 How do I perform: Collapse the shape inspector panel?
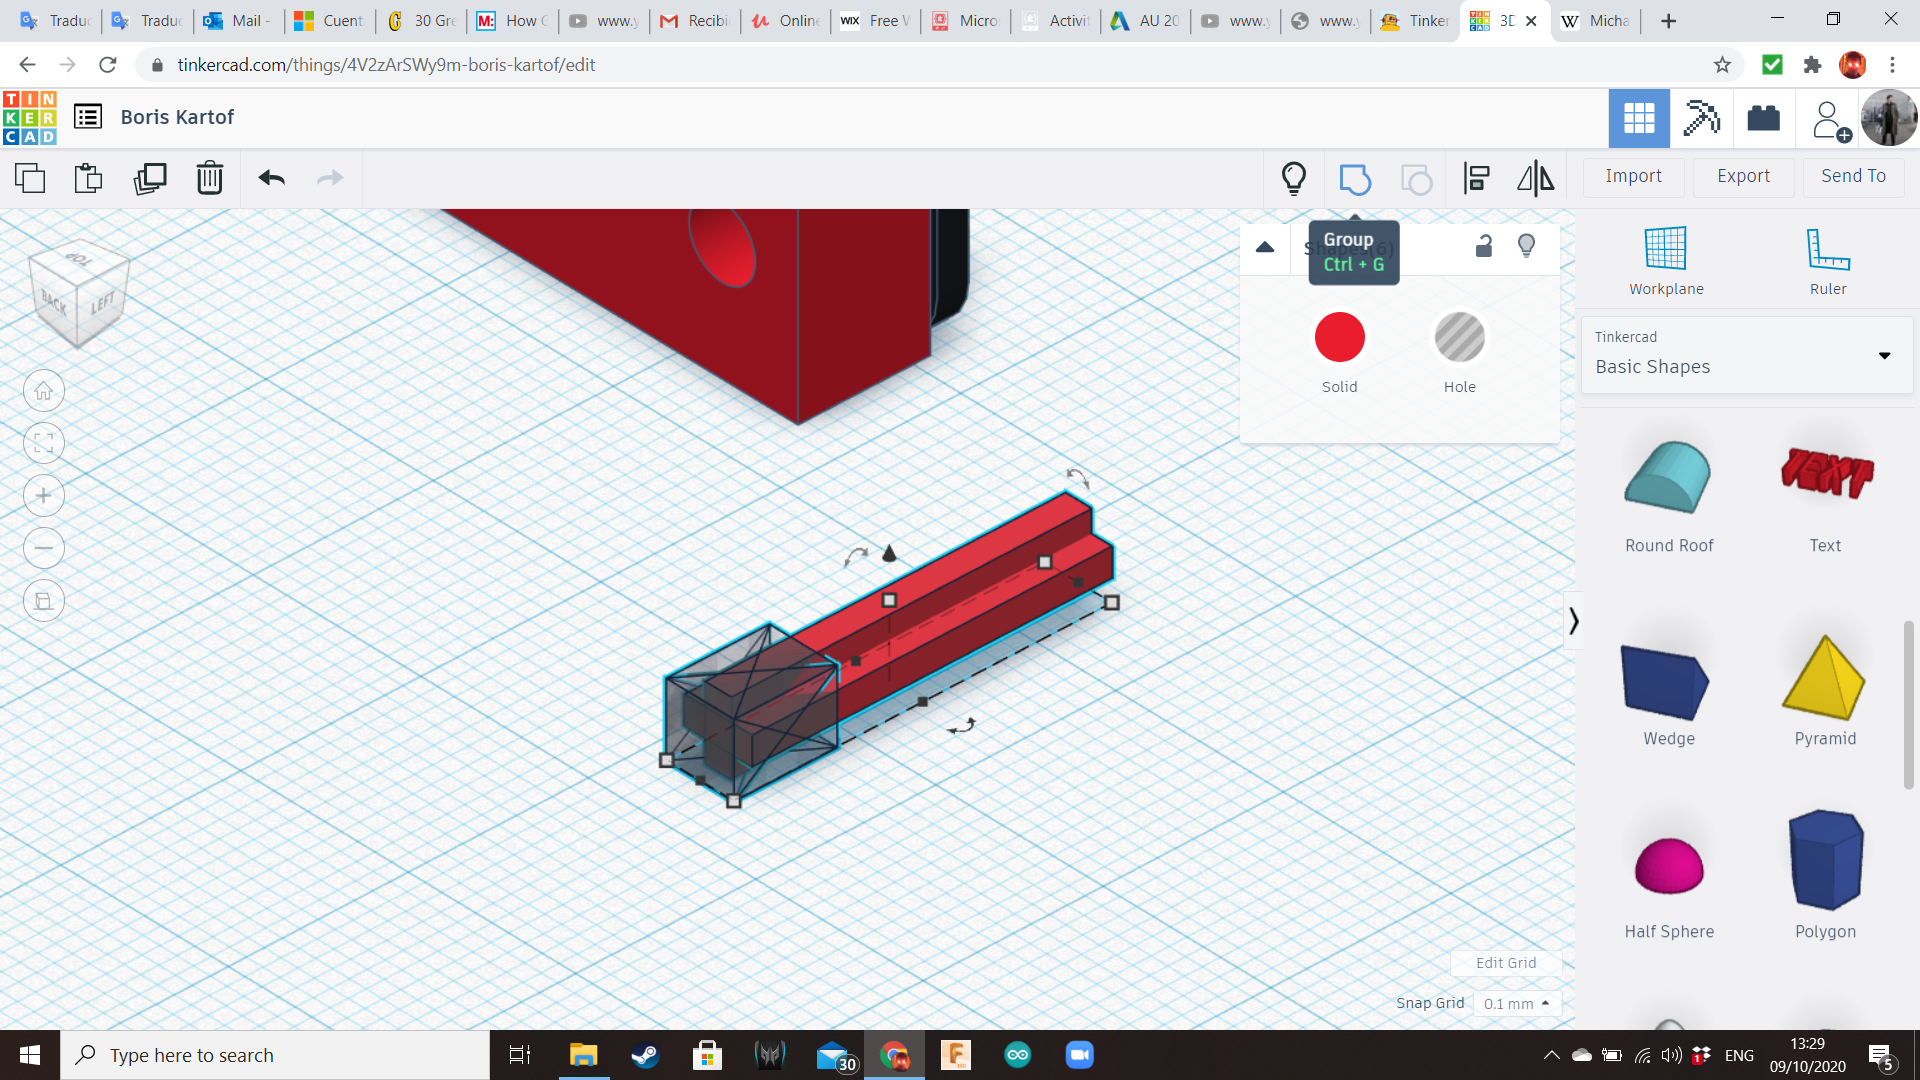(x=1265, y=247)
